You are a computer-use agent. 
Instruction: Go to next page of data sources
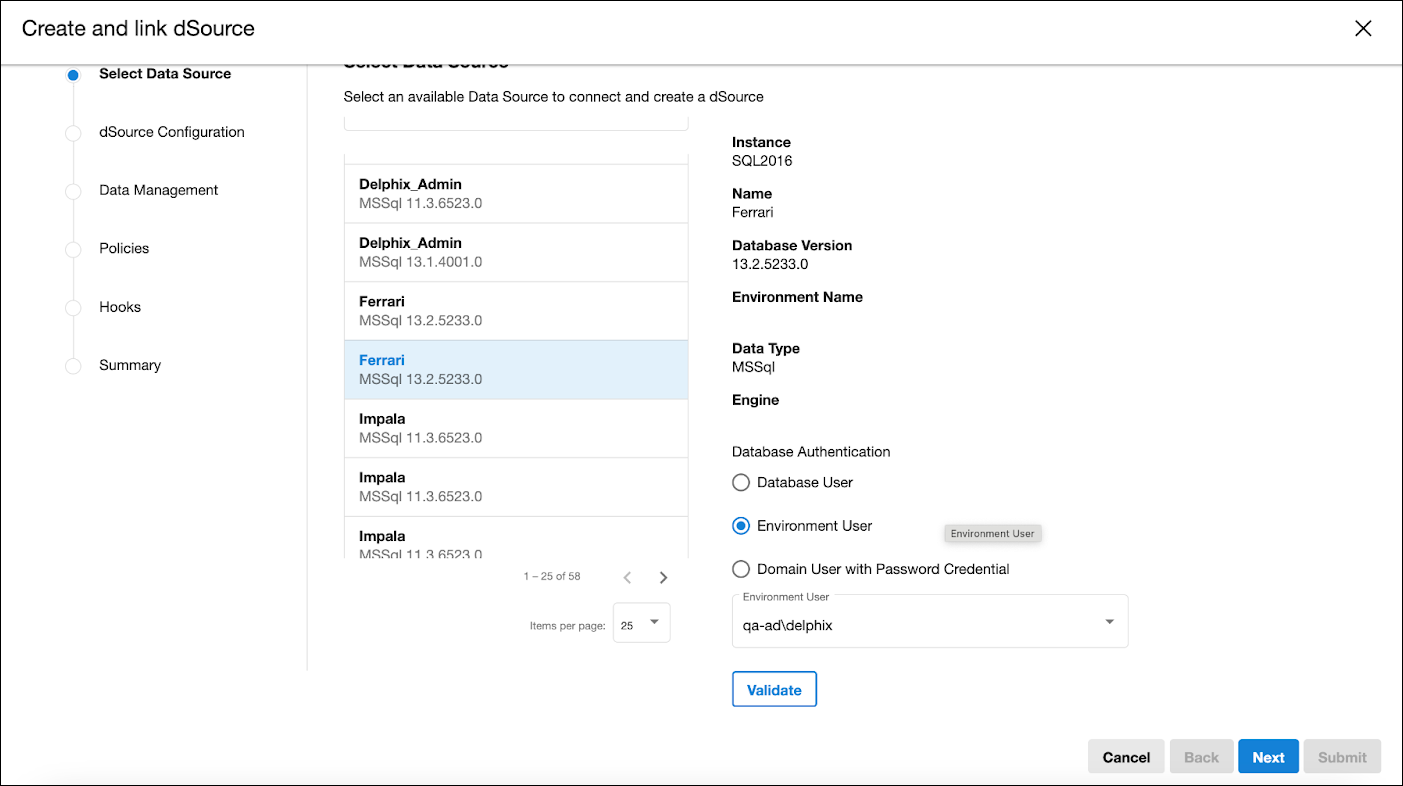(x=663, y=577)
